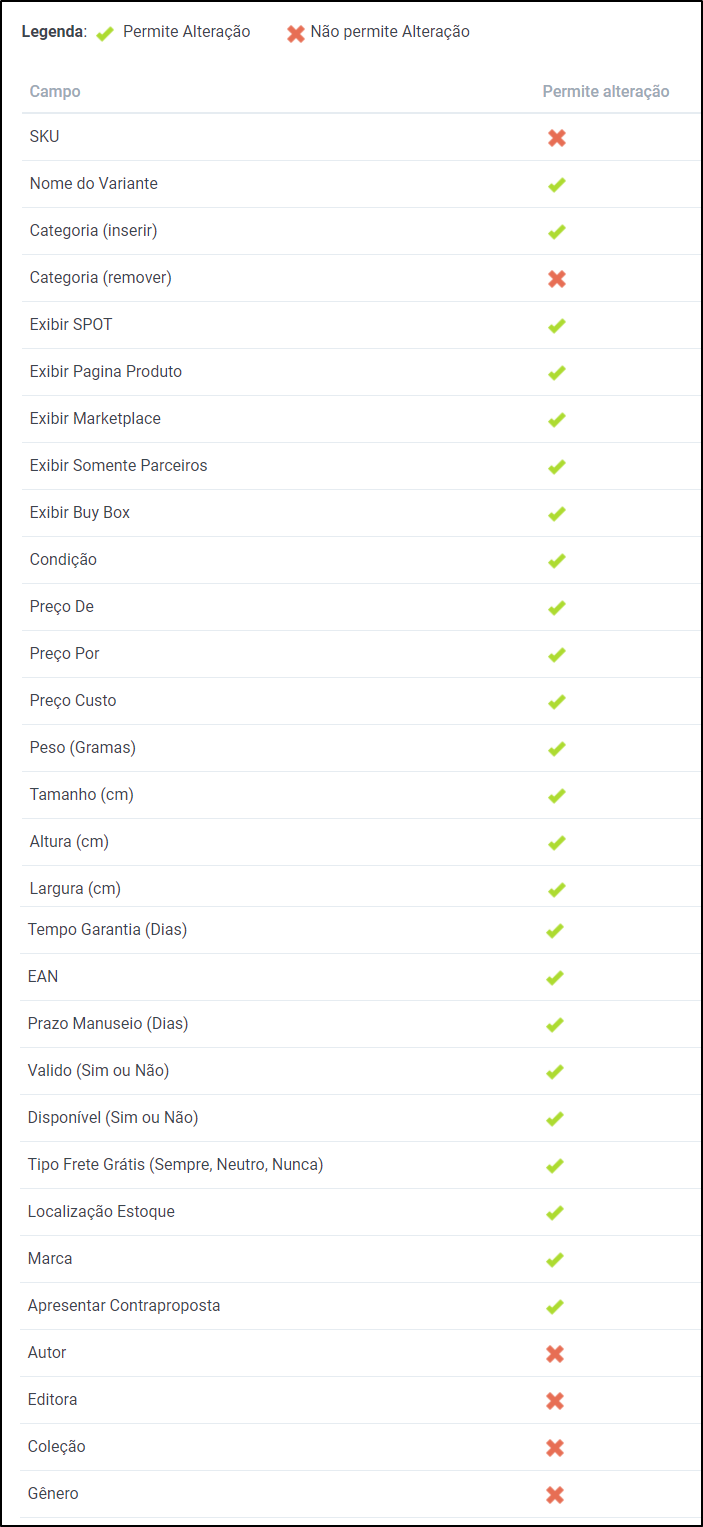Select the Exibir Buy Box field label

pos(80,512)
